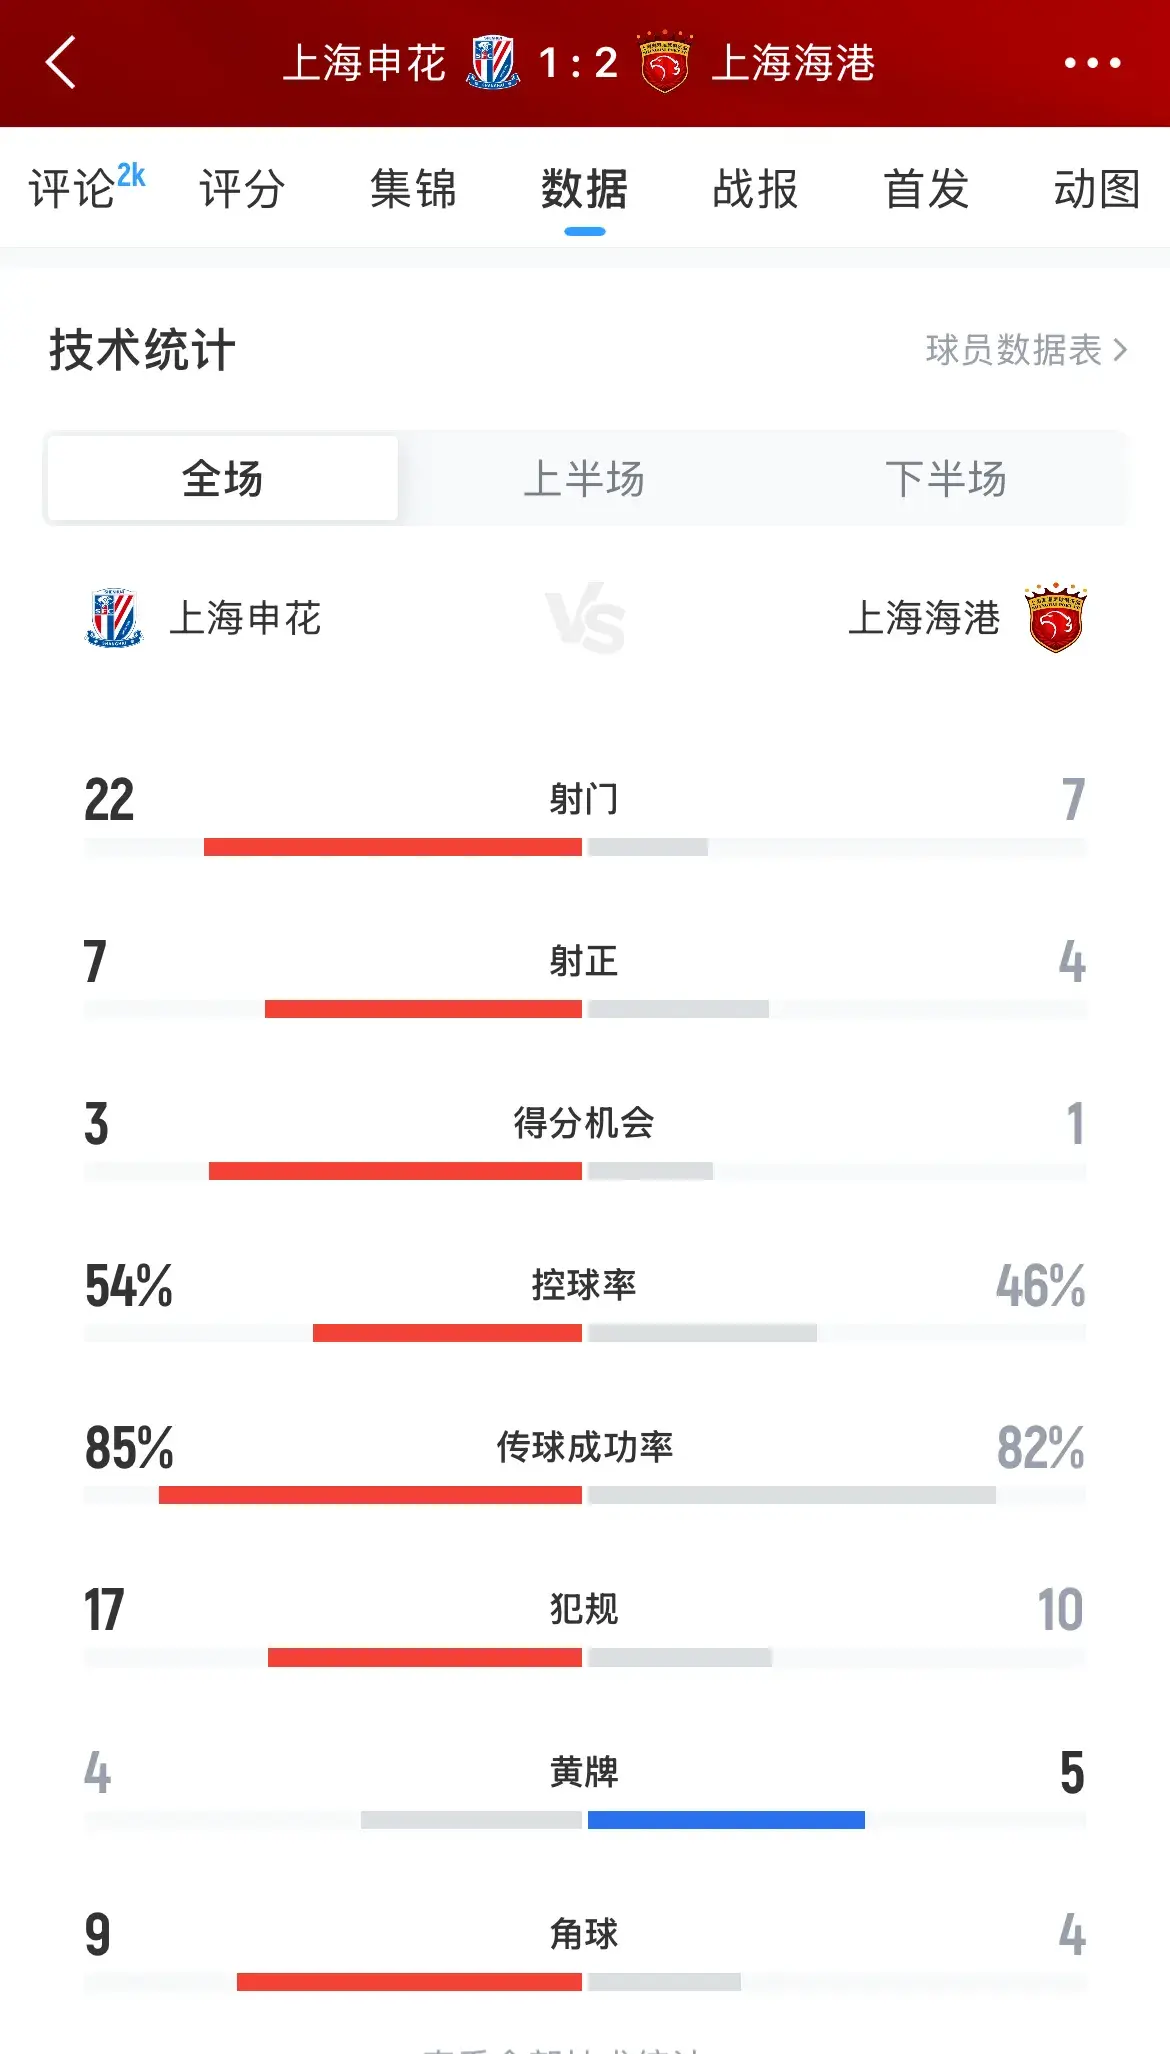Open the three-dot more menu
This screenshot has width=1170, height=2054.
pyautogui.click(x=1092, y=63)
